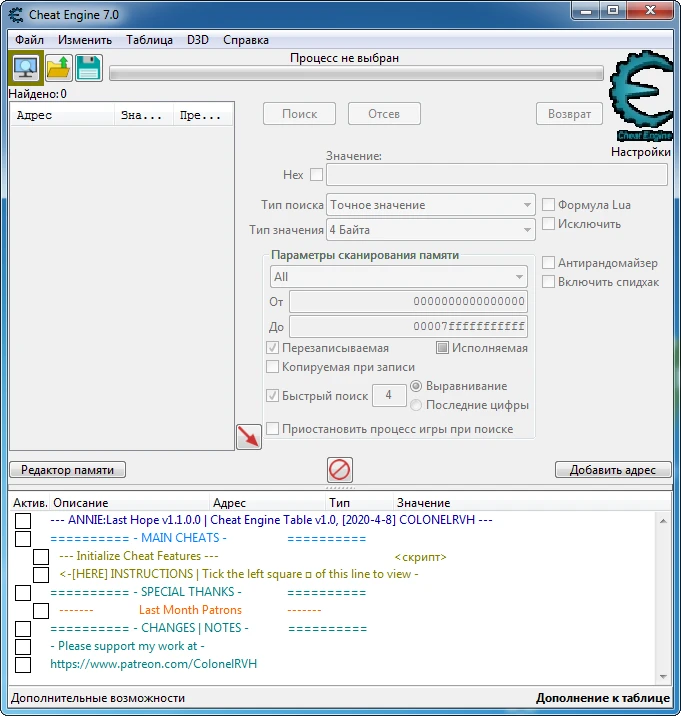The image size is (681, 716).
Task: Click the Зна... column header
Action: pos(144,115)
